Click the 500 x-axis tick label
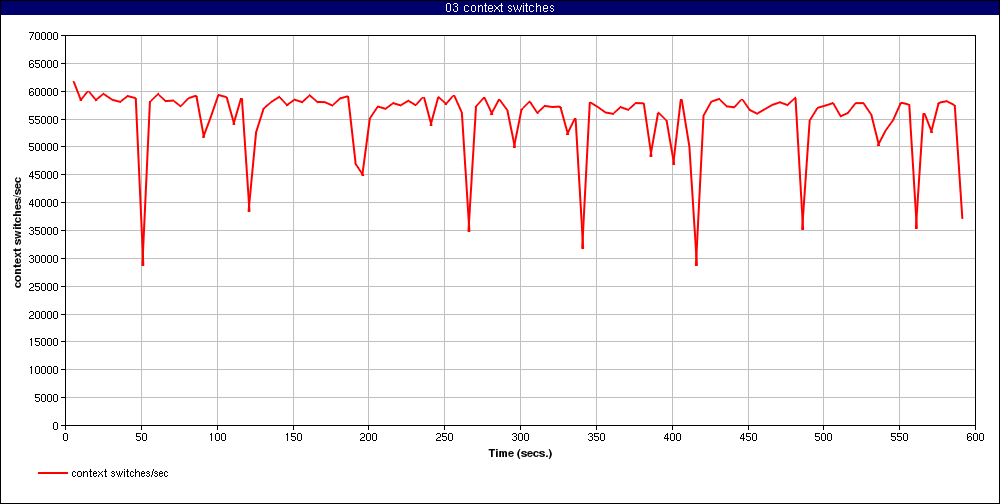The height and width of the screenshot is (504, 1000). click(x=823, y=437)
